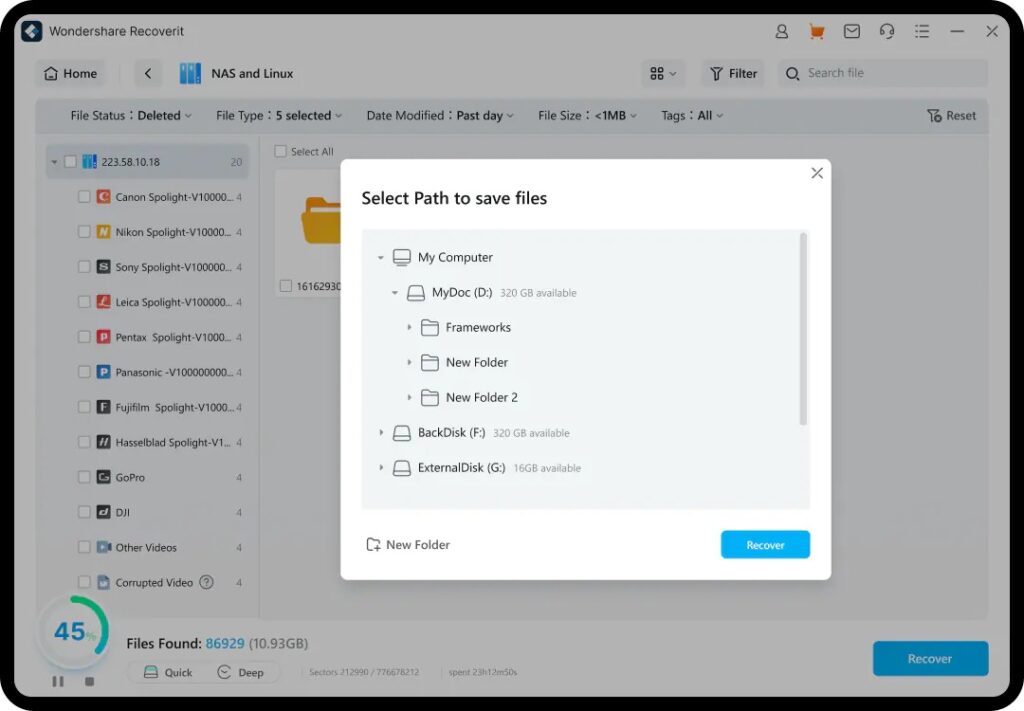Click the Panasonic brand icon

click(103, 372)
